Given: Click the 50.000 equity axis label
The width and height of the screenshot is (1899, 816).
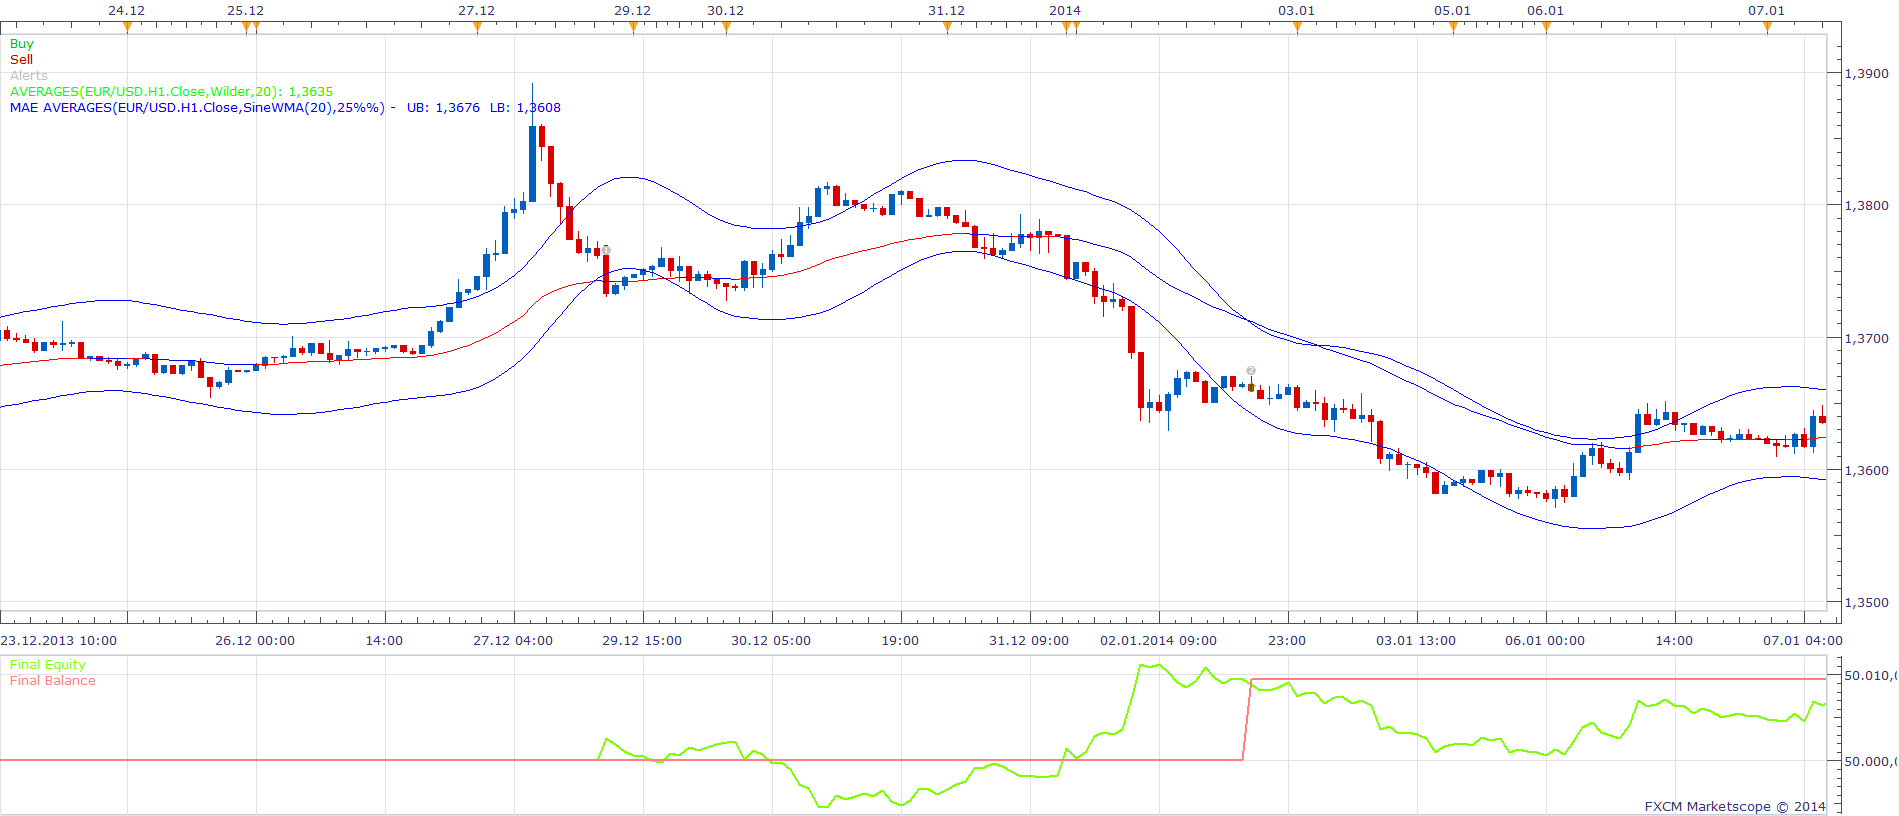Looking at the screenshot, I should click(1870, 762).
